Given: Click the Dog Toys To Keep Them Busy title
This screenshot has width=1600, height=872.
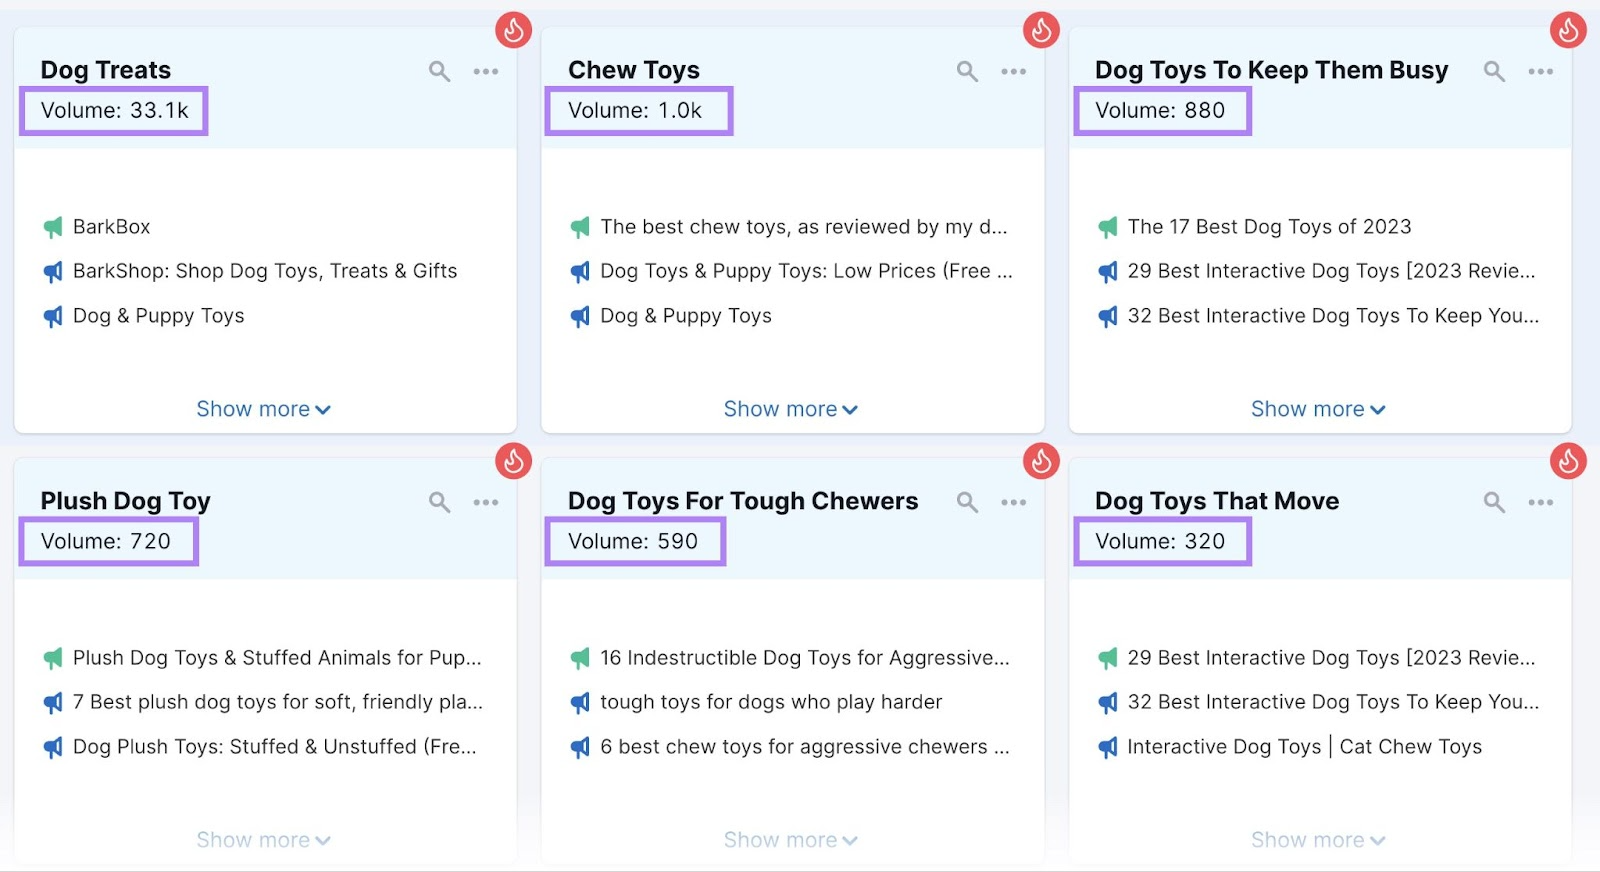Looking at the screenshot, I should click(x=1271, y=70).
